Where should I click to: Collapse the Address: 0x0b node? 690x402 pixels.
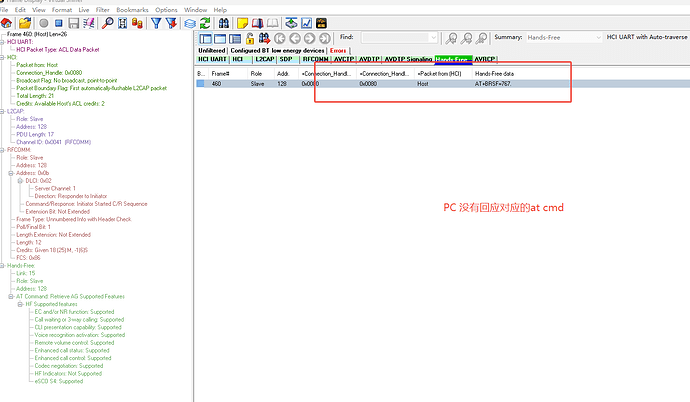11,173
